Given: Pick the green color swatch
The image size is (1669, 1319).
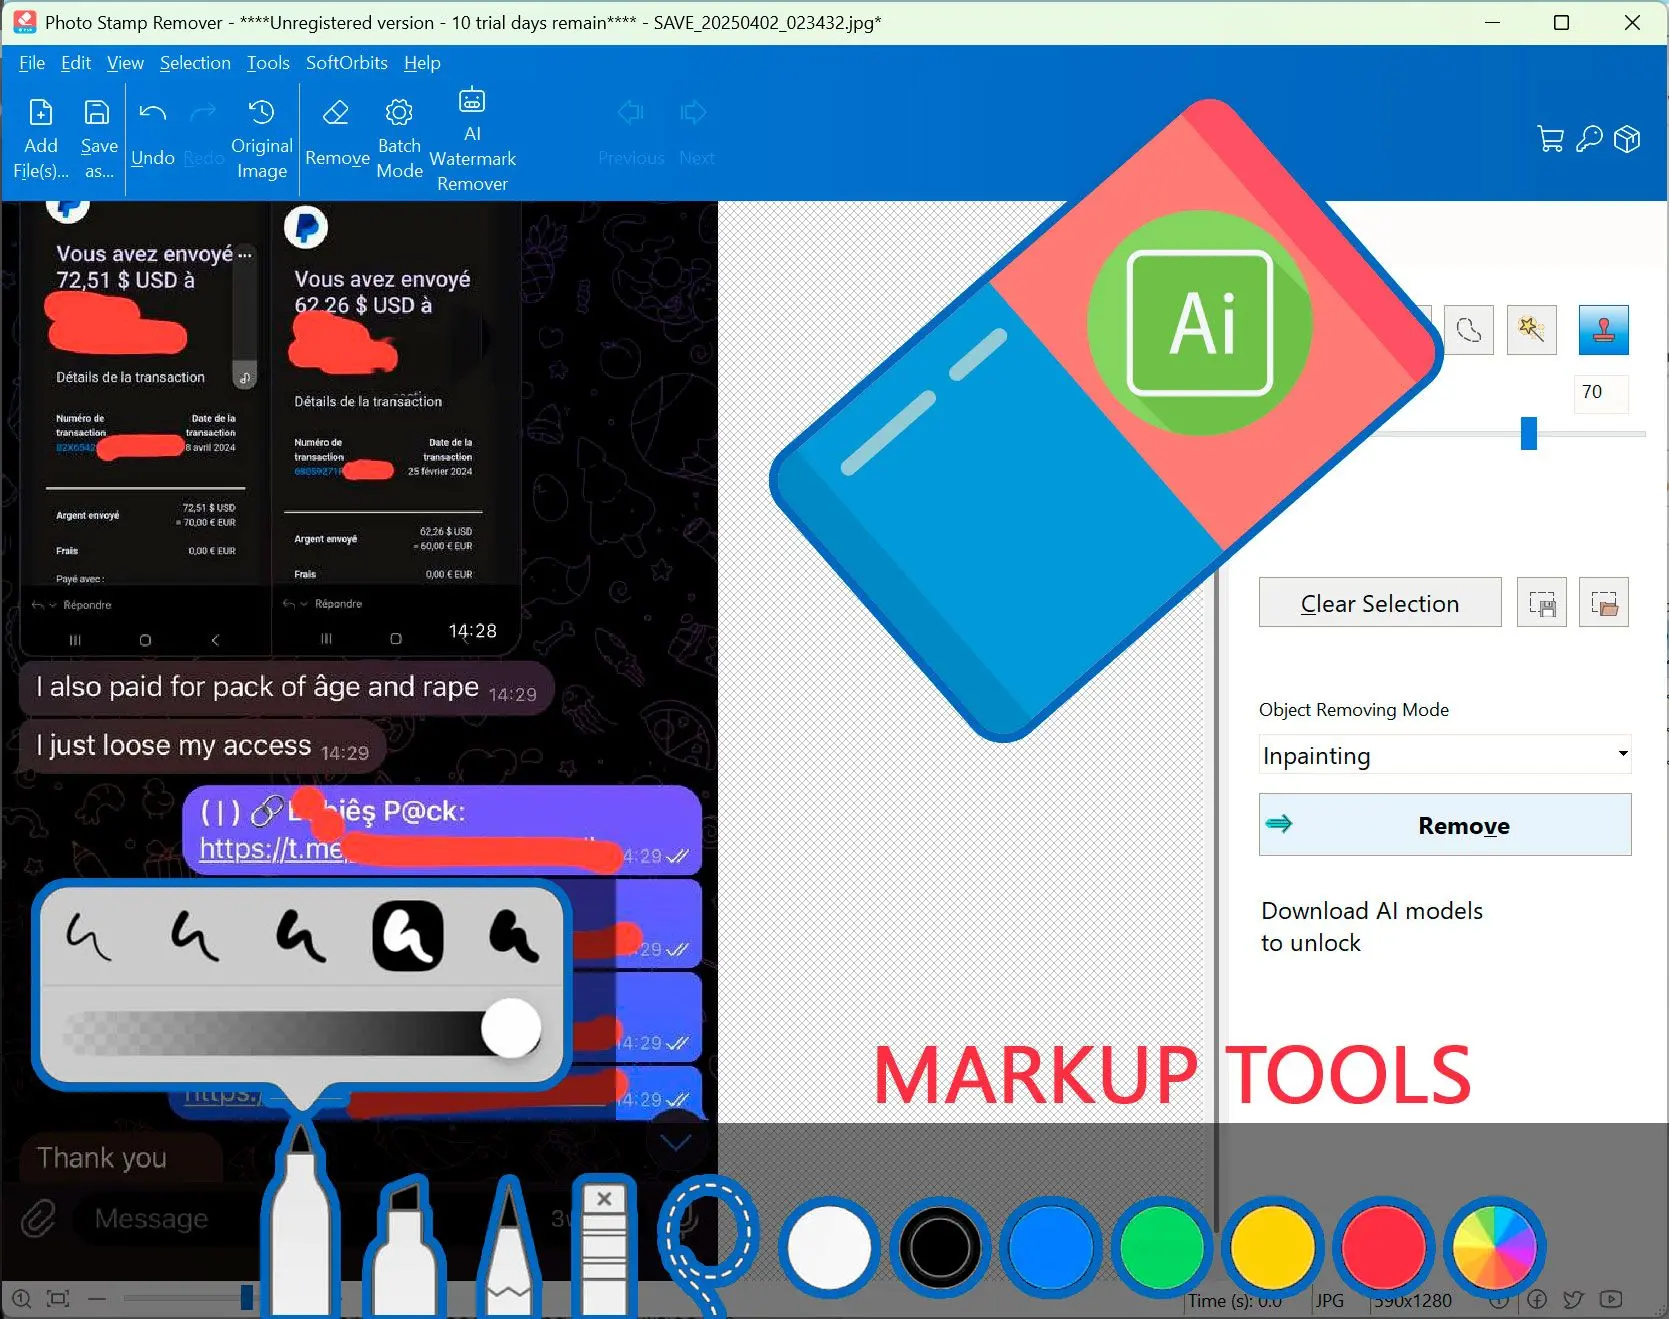Looking at the screenshot, I should coord(1161,1247).
